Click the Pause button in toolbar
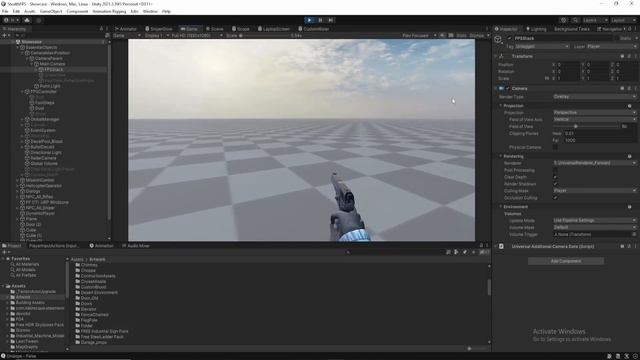Image resolution: width=640 pixels, height=360 pixels. tap(320, 20)
